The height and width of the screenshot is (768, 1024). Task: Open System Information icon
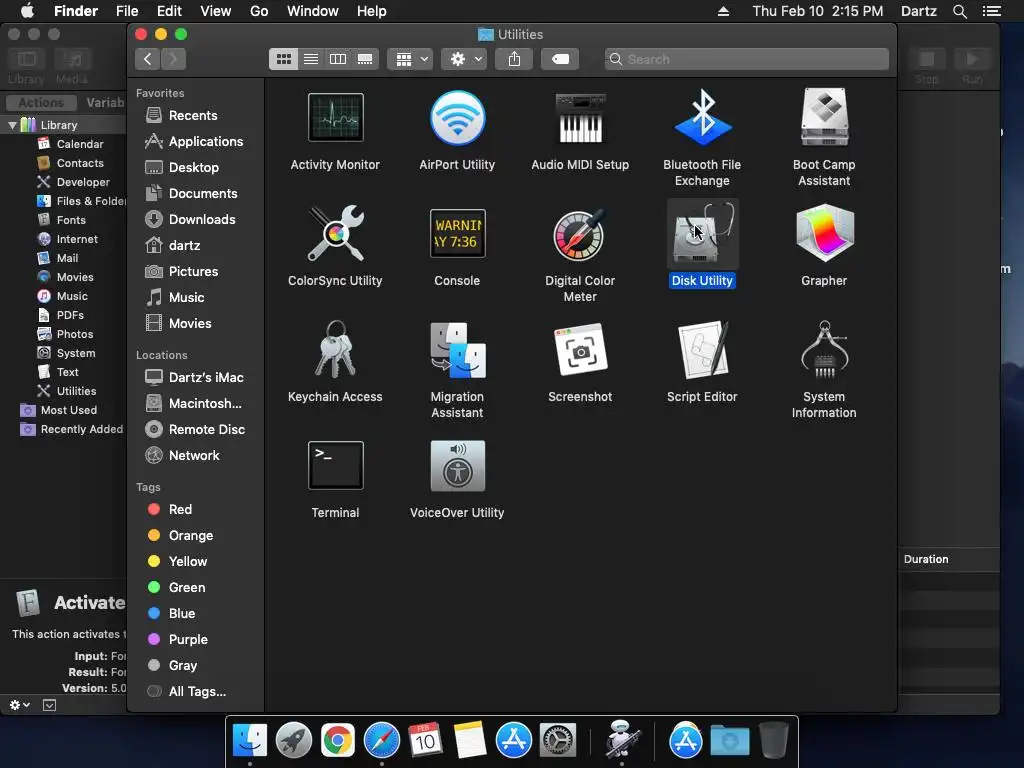tap(824, 349)
